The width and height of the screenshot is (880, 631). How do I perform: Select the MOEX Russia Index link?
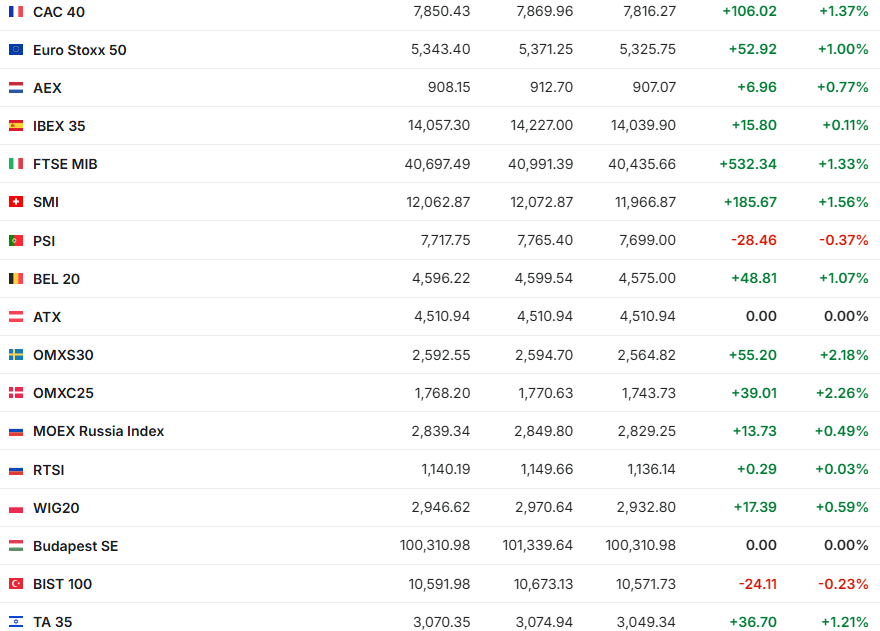click(x=98, y=431)
